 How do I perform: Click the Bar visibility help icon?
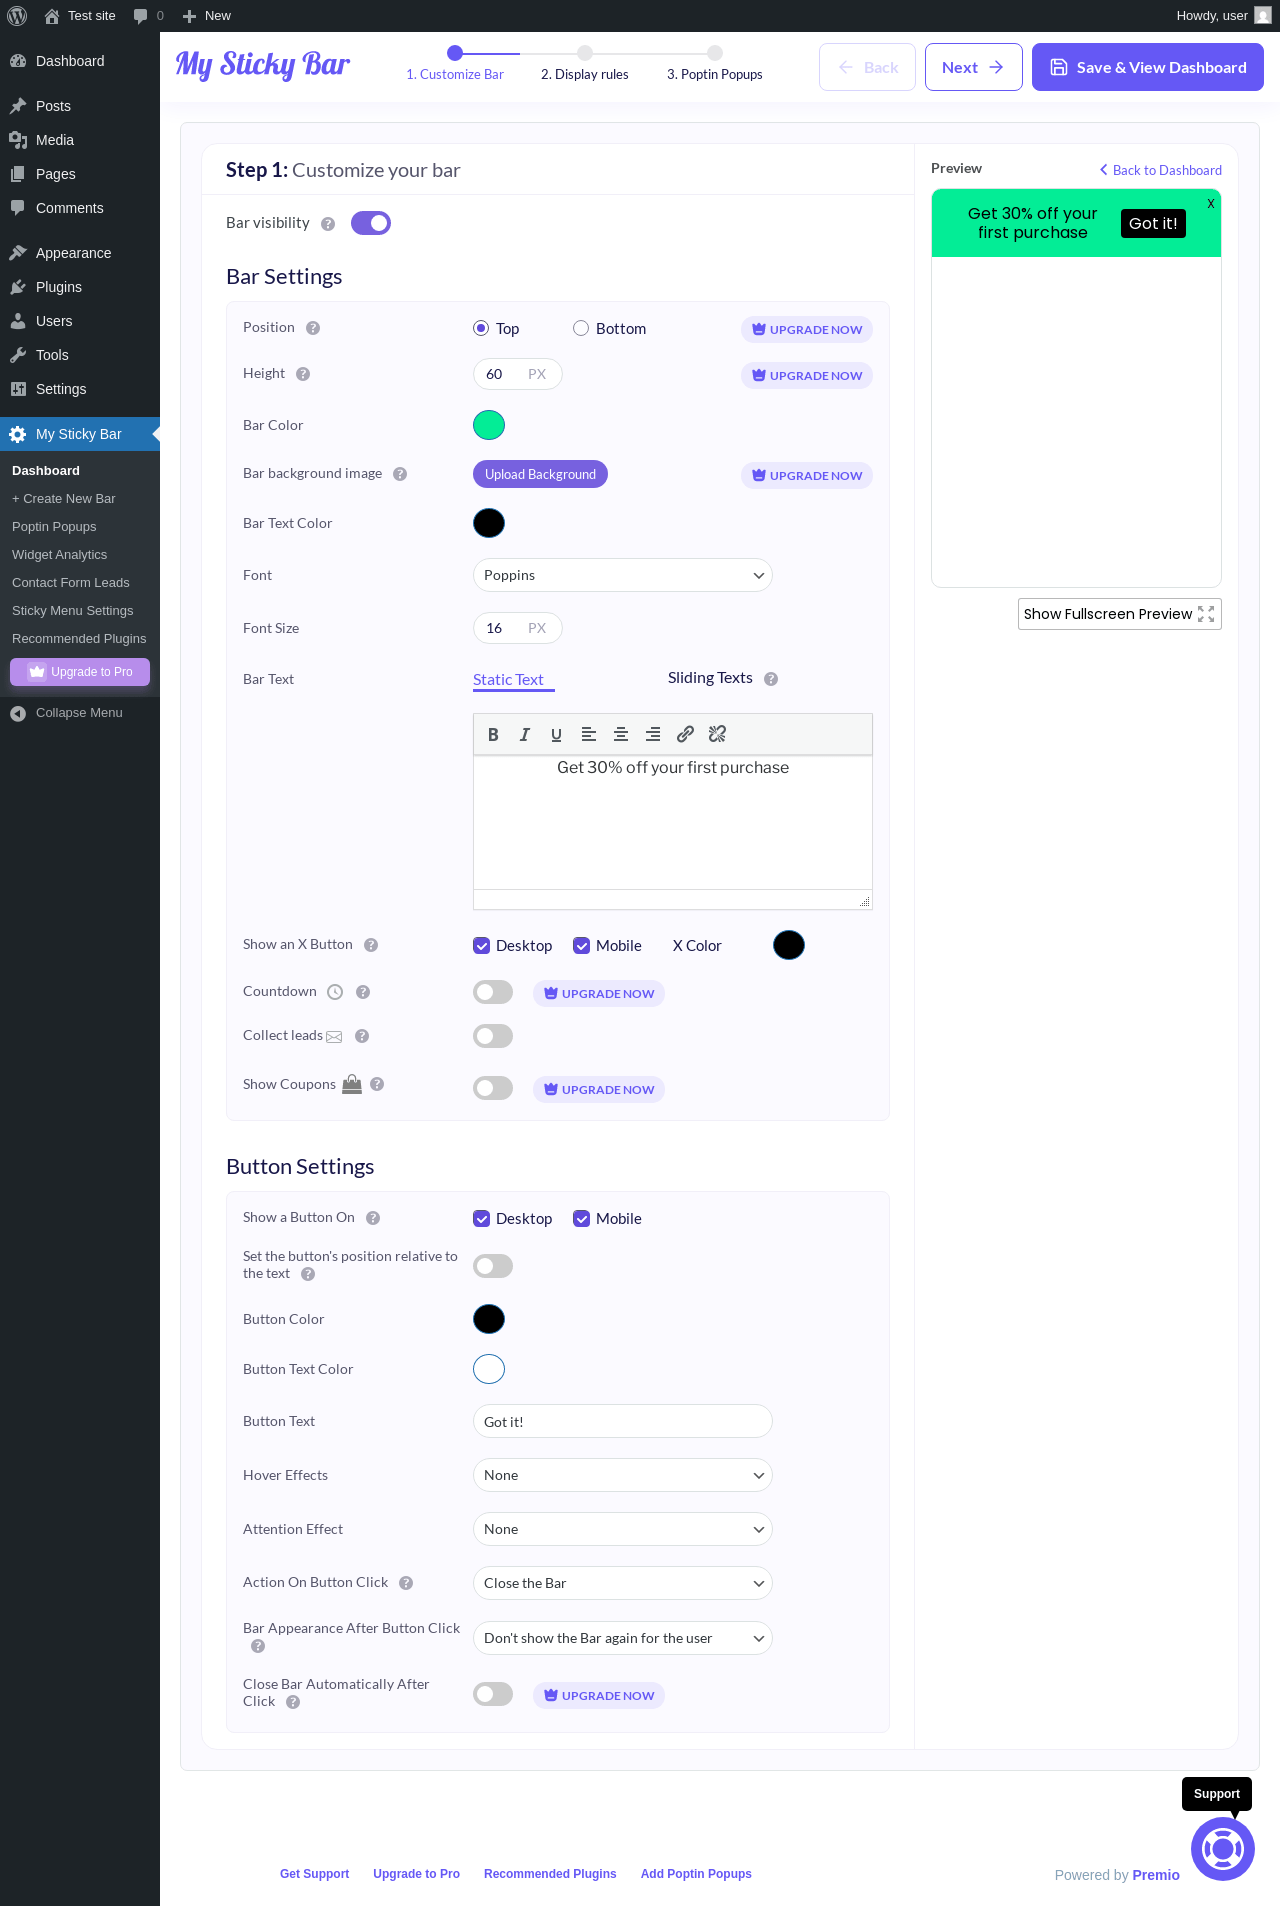(x=328, y=224)
